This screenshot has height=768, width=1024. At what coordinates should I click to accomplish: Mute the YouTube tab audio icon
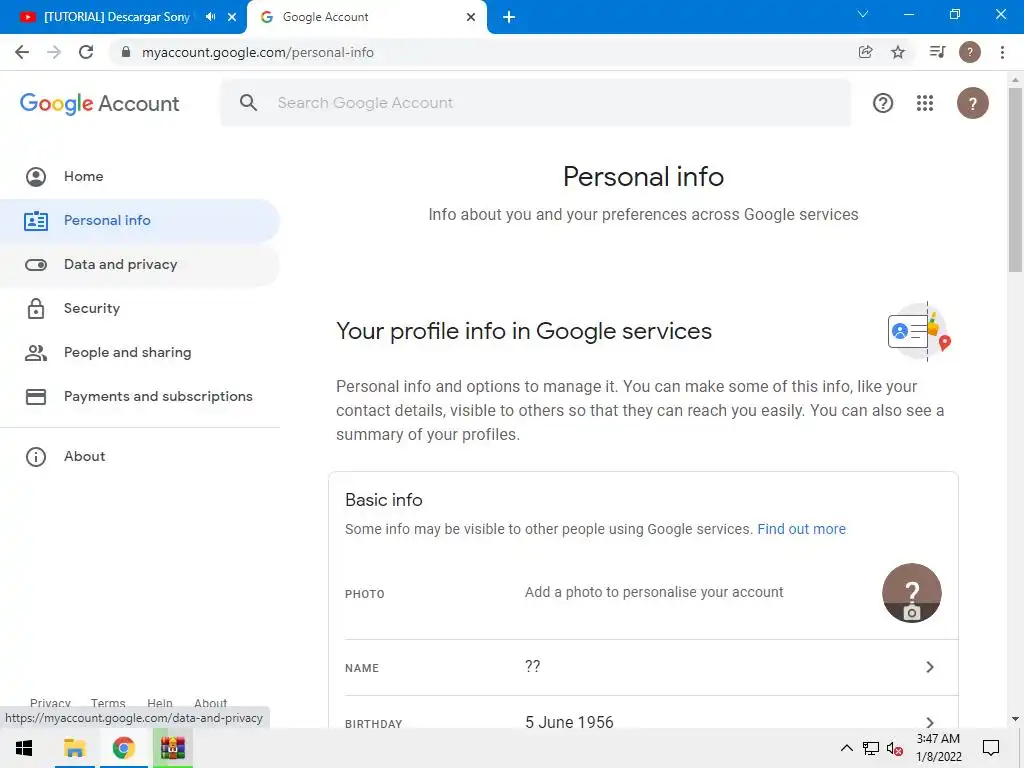(210, 17)
